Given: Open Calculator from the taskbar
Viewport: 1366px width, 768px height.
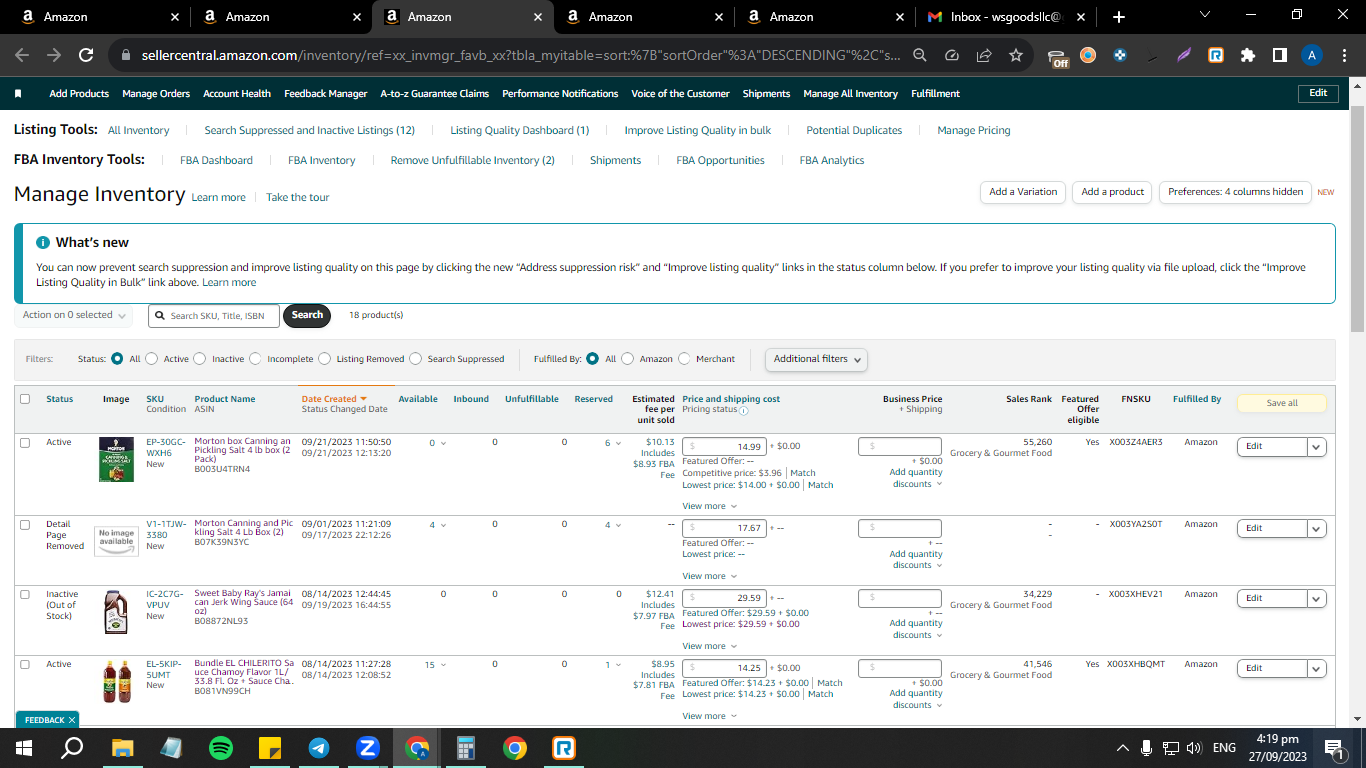Looking at the screenshot, I should 465,748.
